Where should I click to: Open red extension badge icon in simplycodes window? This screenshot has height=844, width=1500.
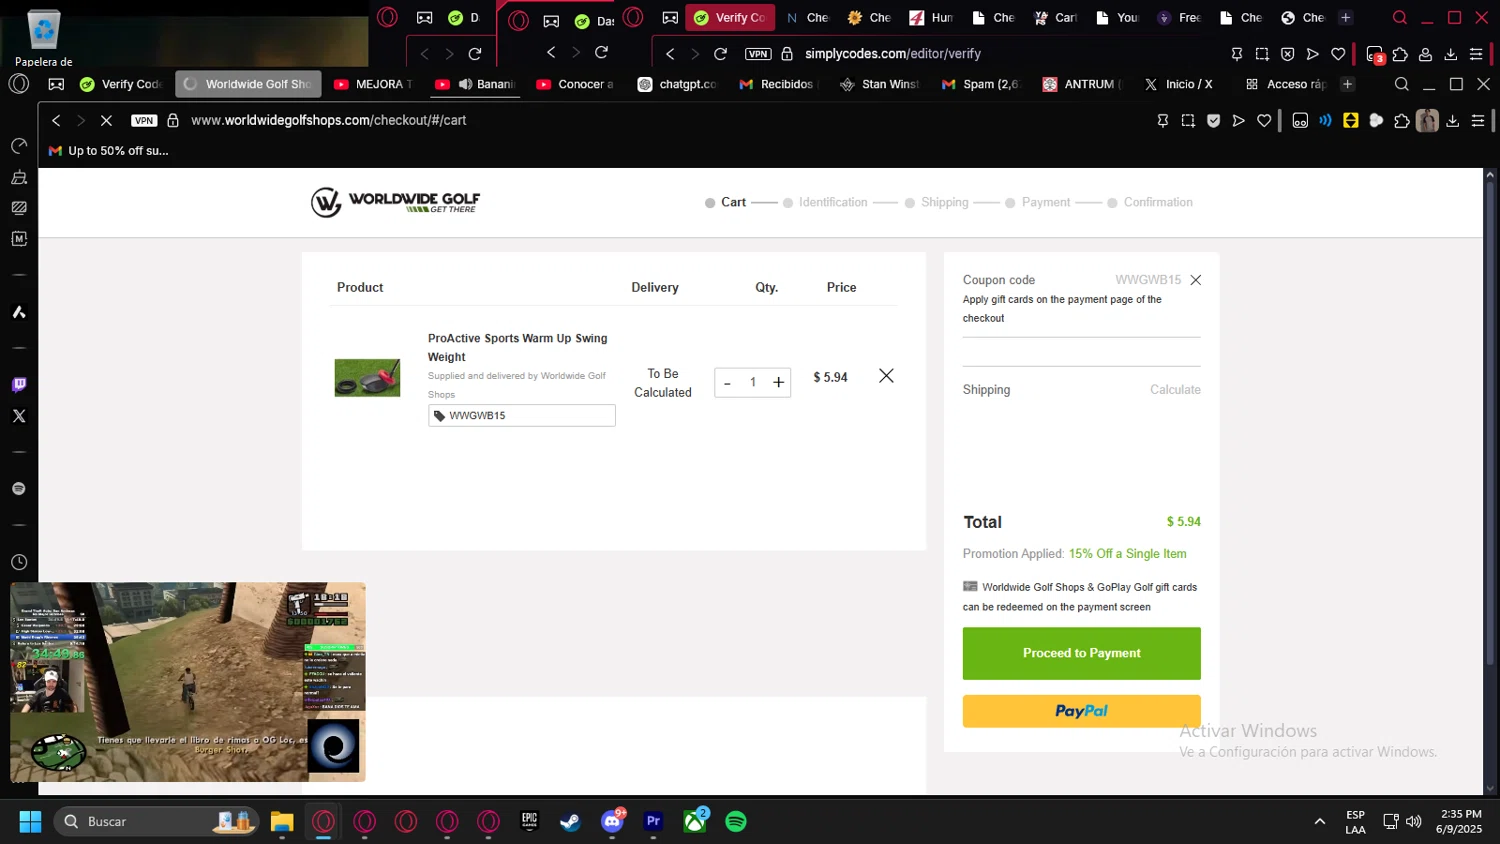pos(1375,54)
